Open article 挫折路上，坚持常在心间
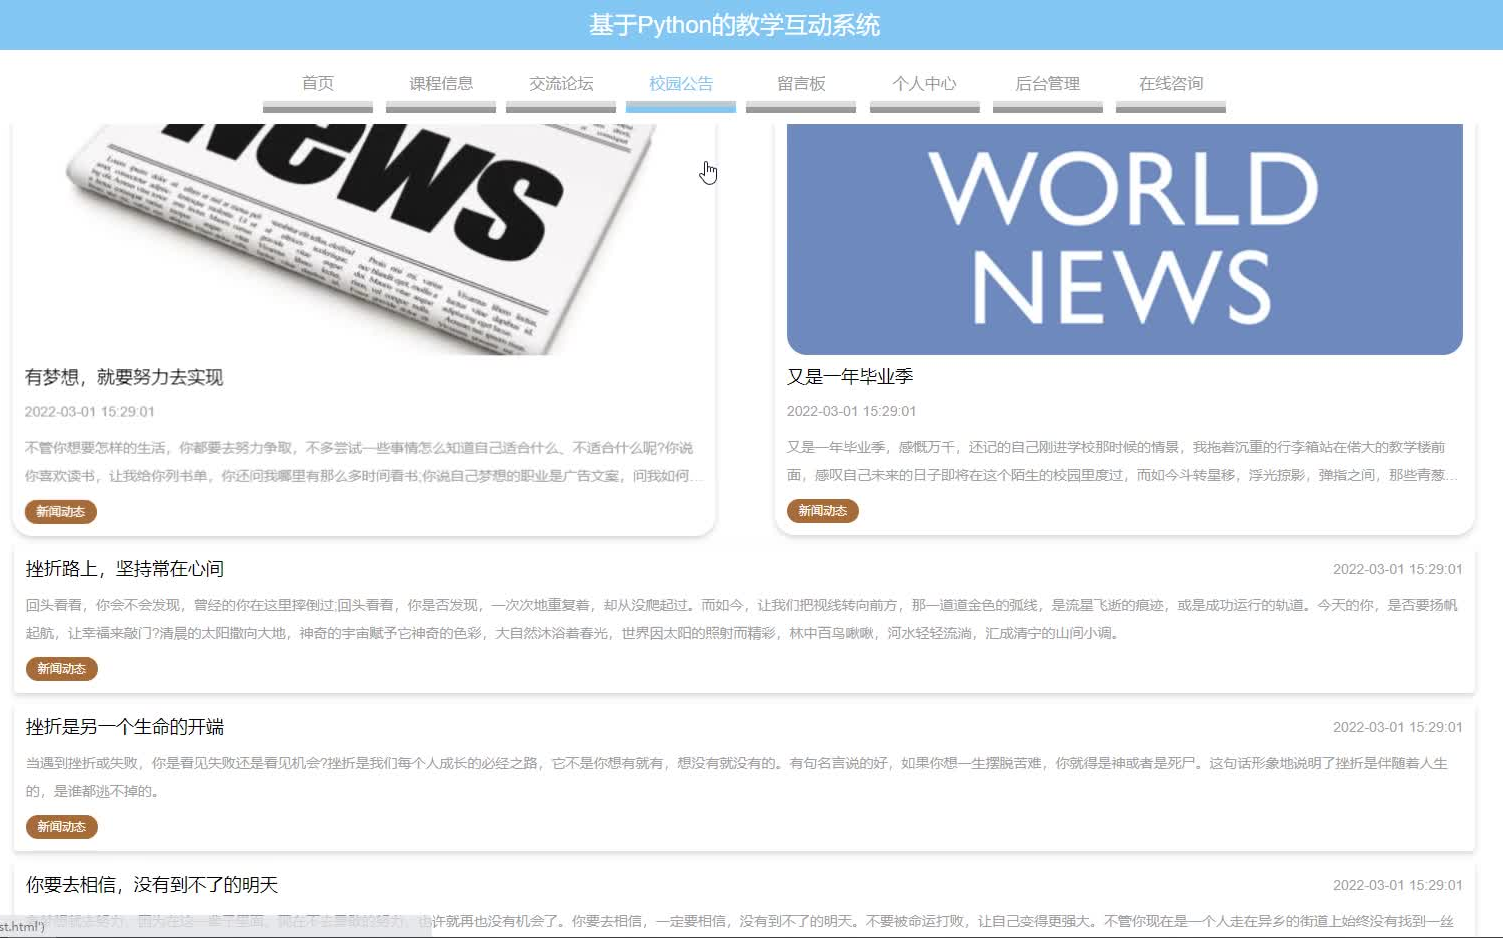This screenshot has width=1503, height=938. 125,569
